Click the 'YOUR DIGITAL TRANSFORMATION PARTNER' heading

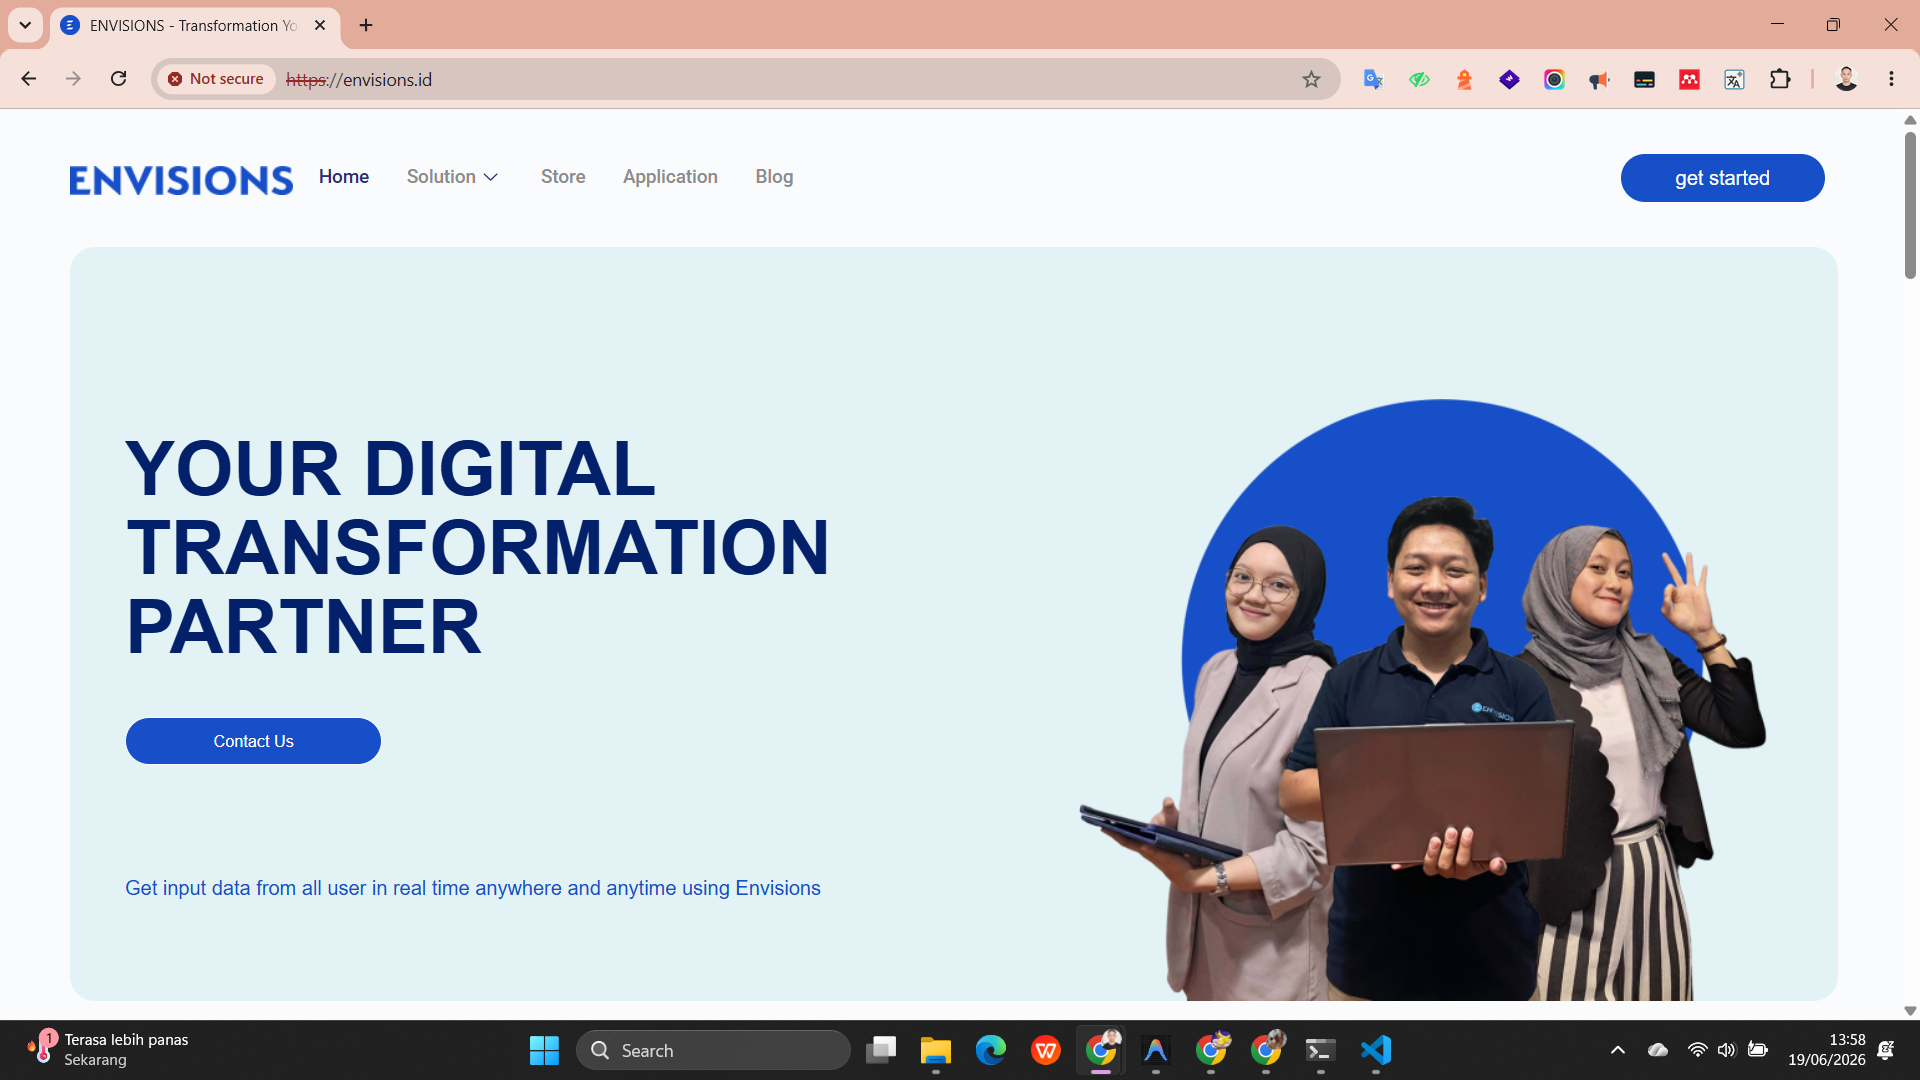pos(477,547)
